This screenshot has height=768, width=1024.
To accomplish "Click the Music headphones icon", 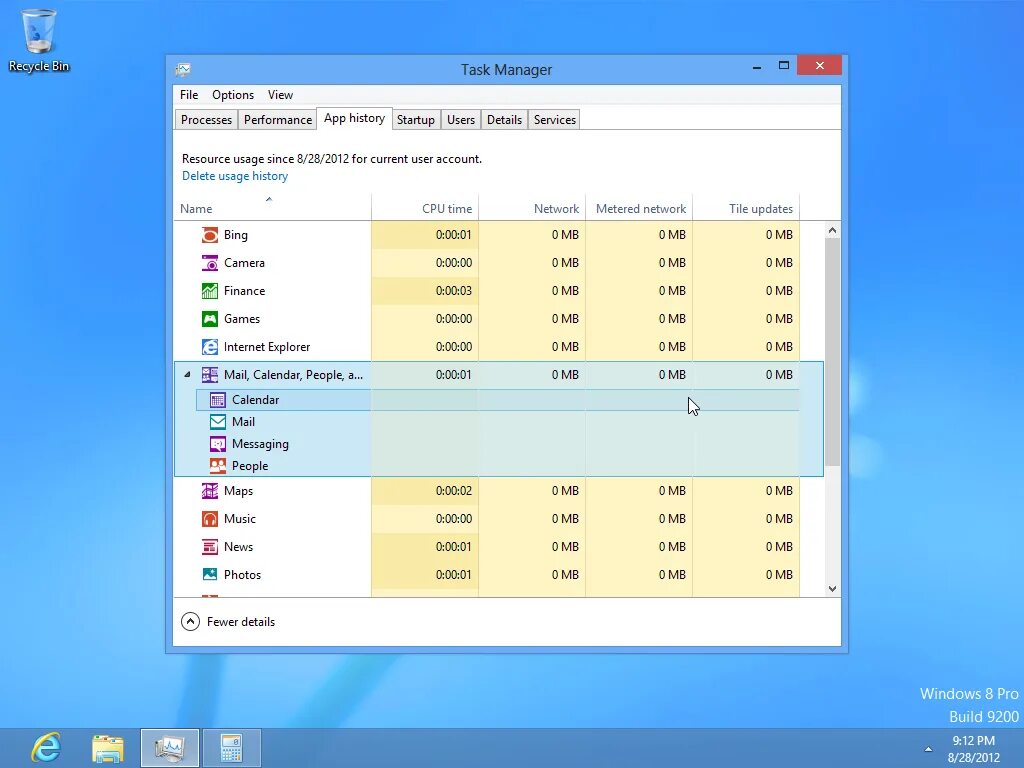I will (210, 519).
